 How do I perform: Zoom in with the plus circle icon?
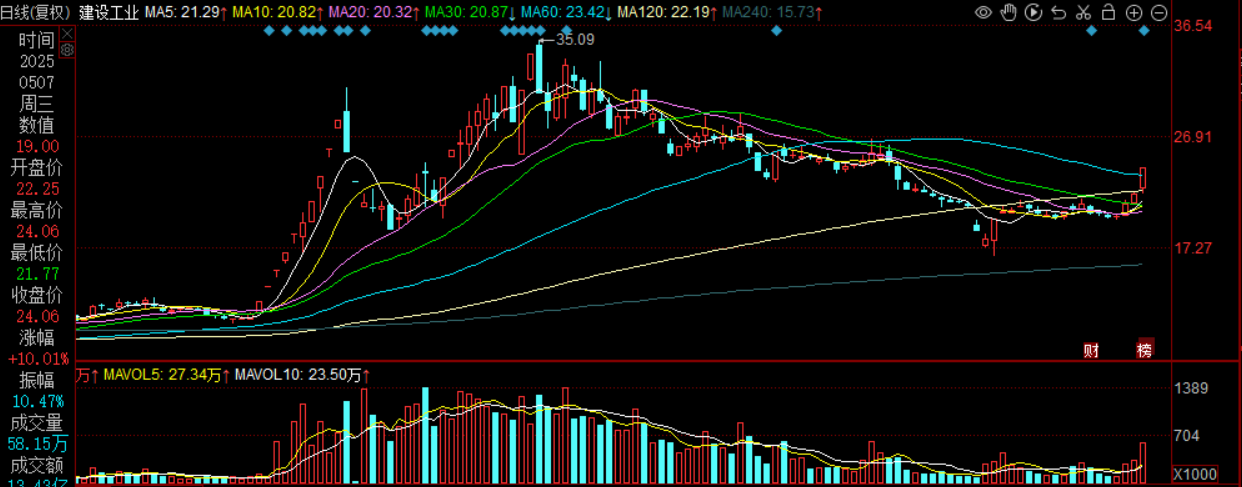[x=1134, y=13]
